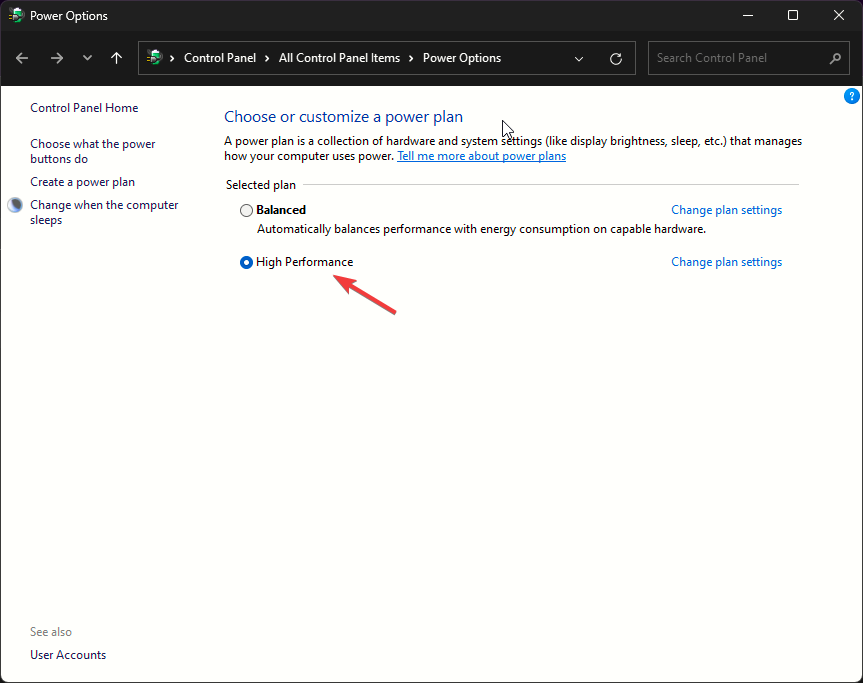This screenshot has width=863, height=683.
Task: Click the Search Control Panel field
Action: 739,58
